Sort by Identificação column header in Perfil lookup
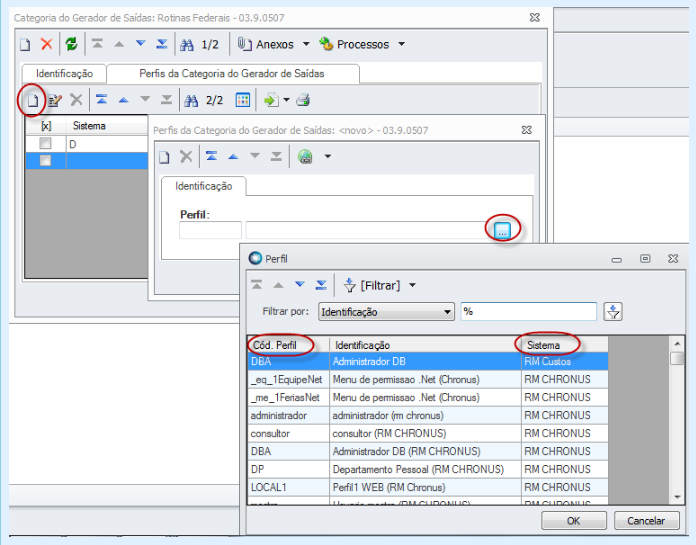 (425, 345)
